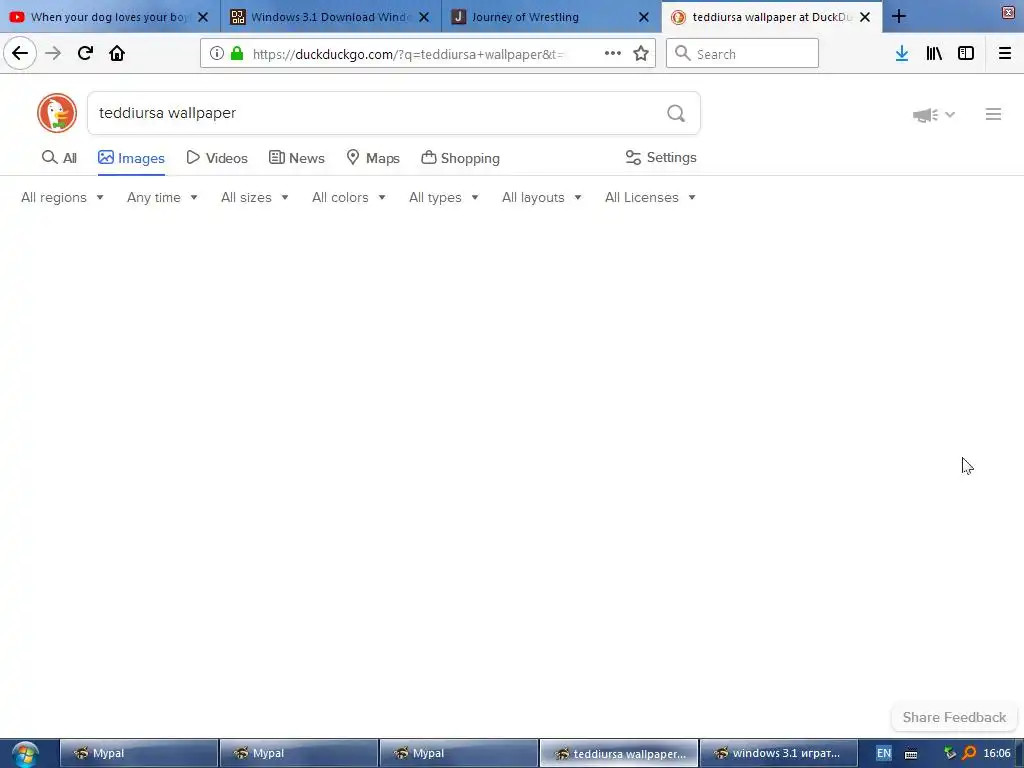Image resolution: width=1024 pixels, height=768 pixels.
Task: Switch to first Mypal taskbar window
Action: point(139,753)
